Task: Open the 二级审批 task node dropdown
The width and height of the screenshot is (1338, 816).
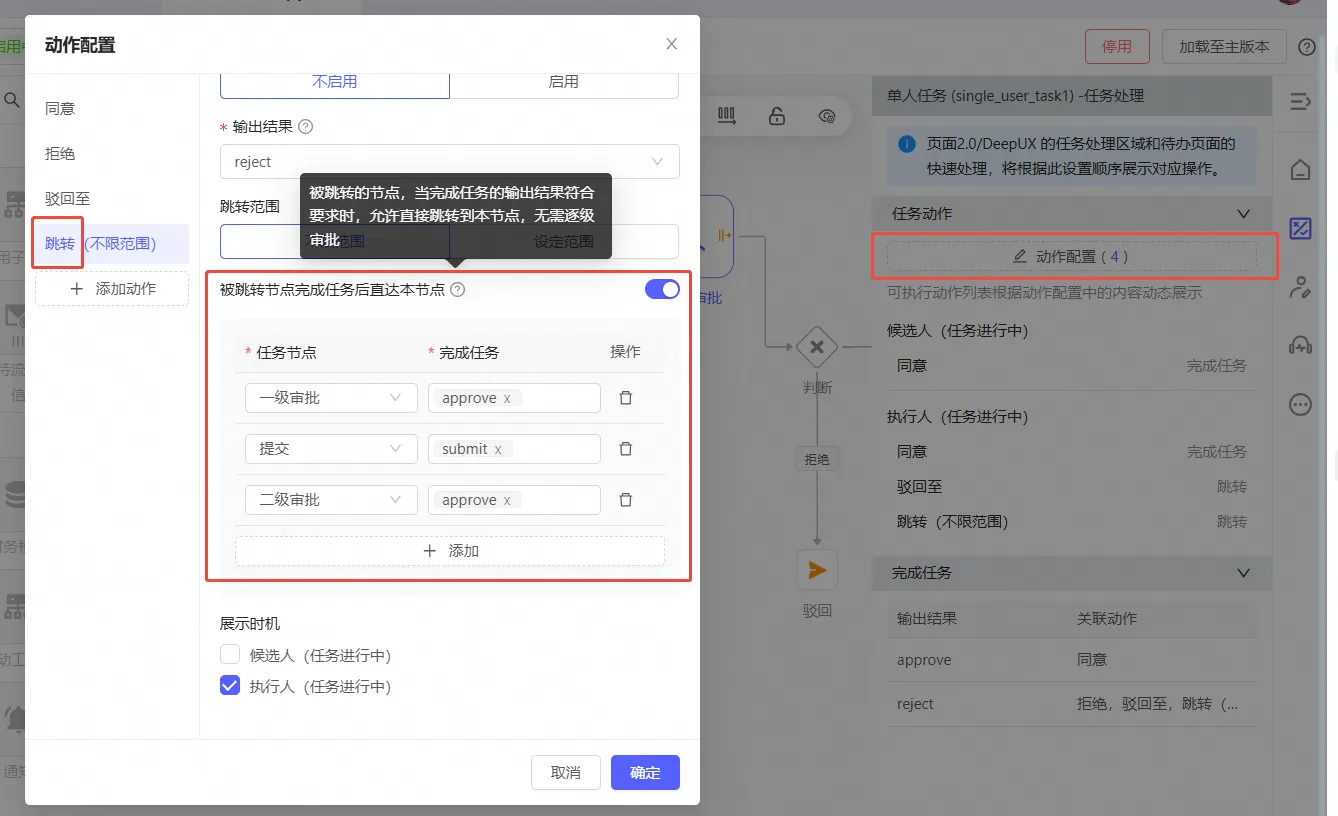Action: [x=330, y=500]
